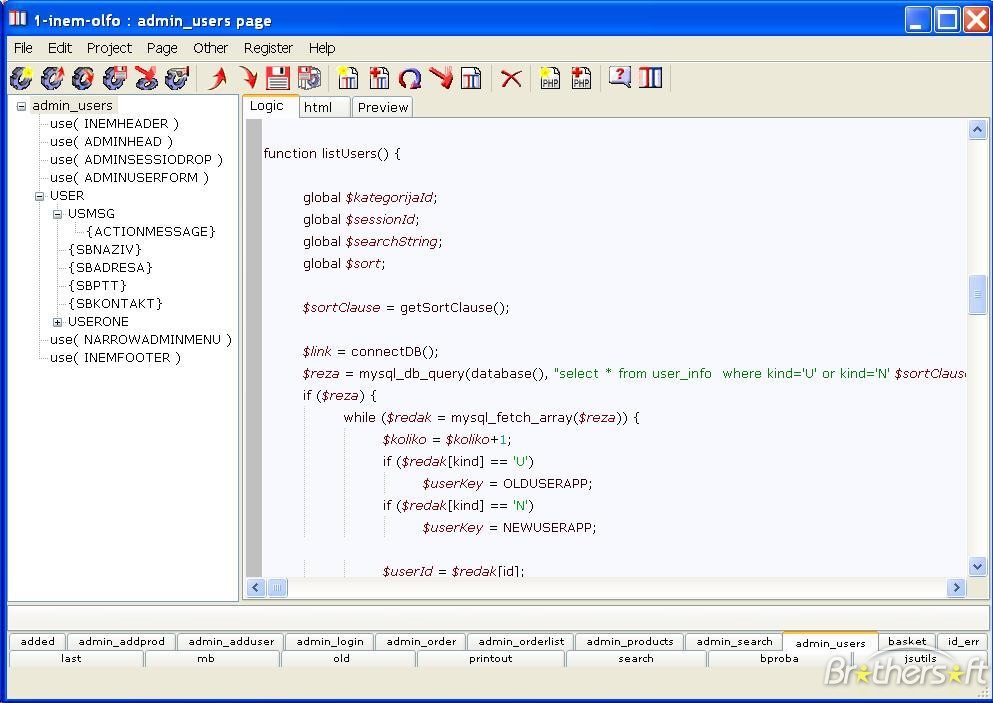Open the Project menu
Viewport: 993px width, 703px height.
(x=109, y=48)
